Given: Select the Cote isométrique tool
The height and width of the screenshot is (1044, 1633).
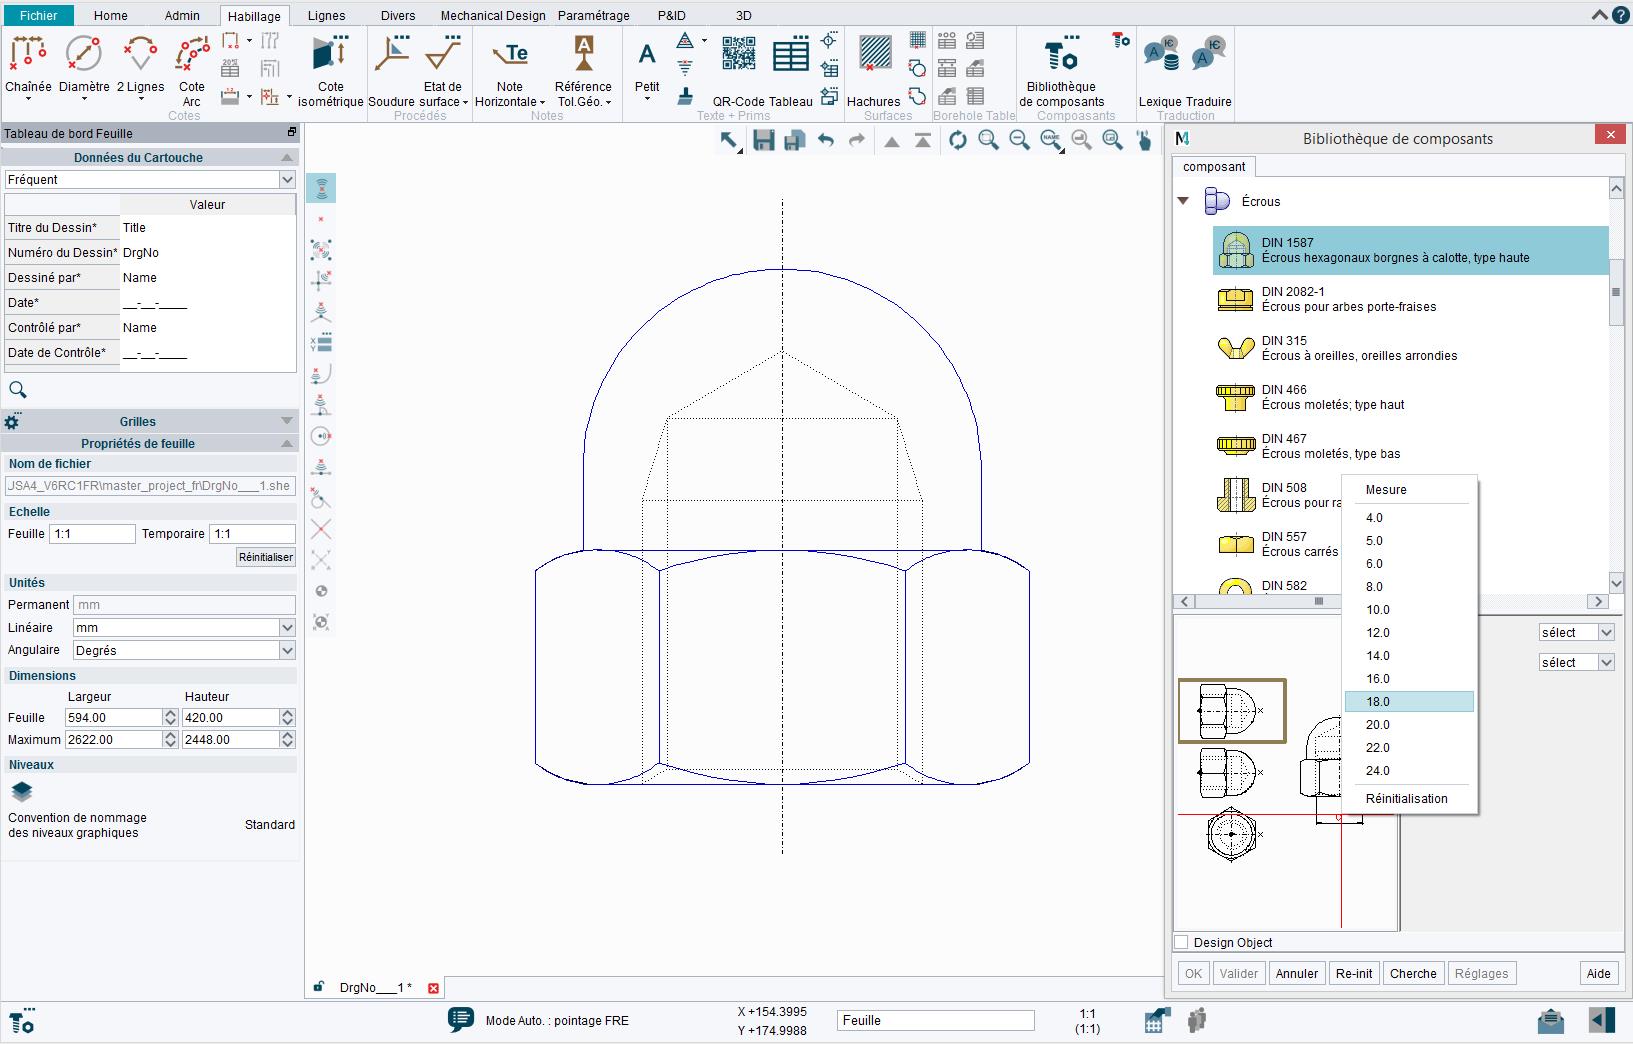Looking at the screenshot, I should pos(330,70).
